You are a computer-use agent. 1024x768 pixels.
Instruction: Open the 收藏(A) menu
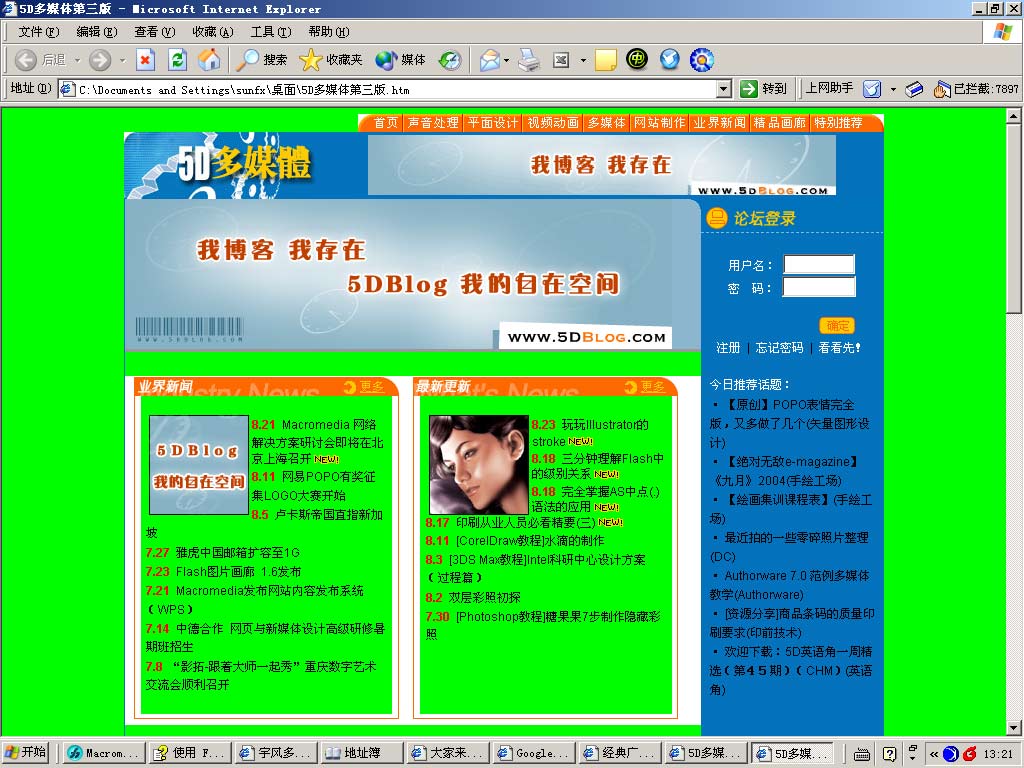(213, 31)
